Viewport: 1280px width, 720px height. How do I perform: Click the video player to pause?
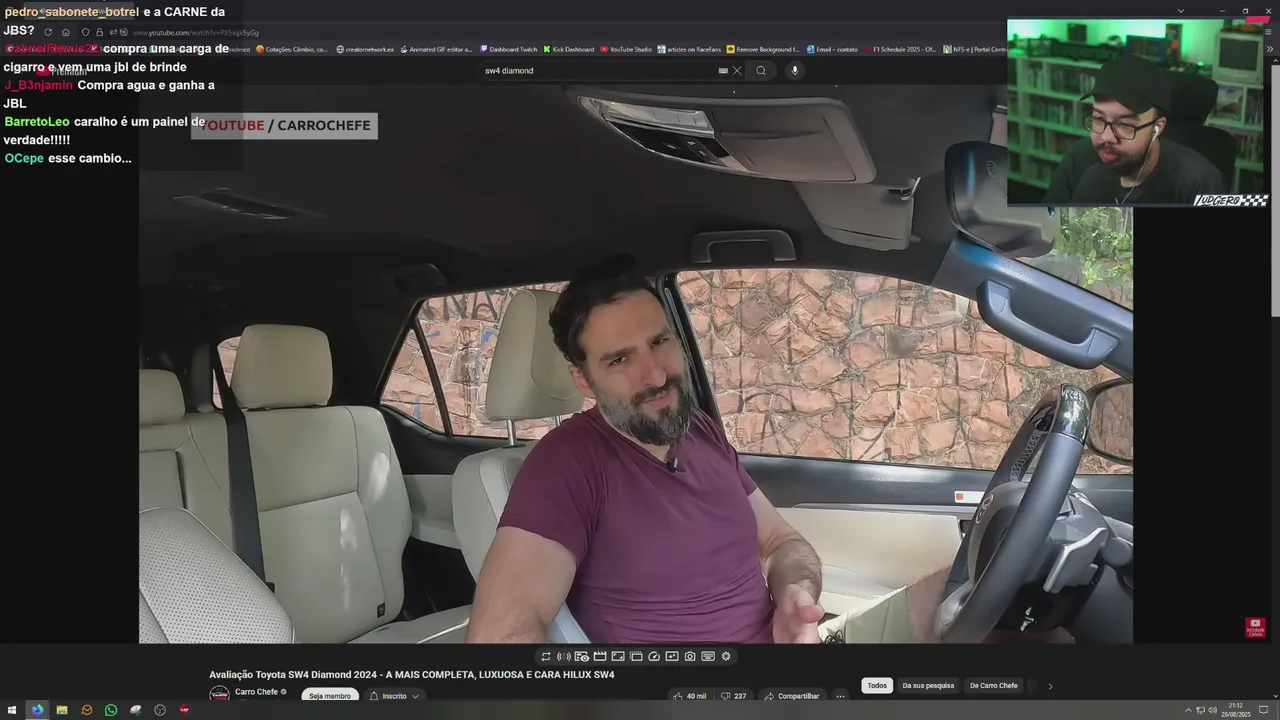636,363
